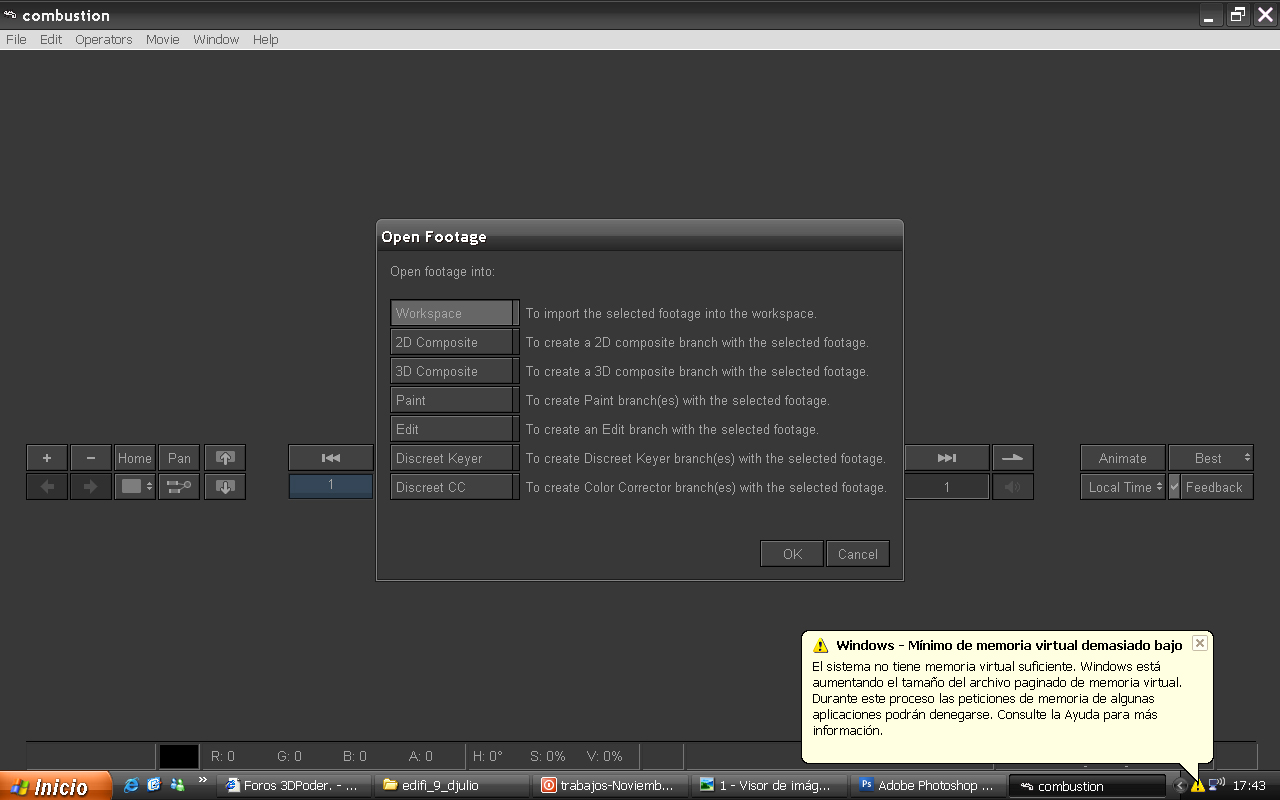Toggle the audio speaker icon
1280x800 pixels.
click(x=1013, y=487)
